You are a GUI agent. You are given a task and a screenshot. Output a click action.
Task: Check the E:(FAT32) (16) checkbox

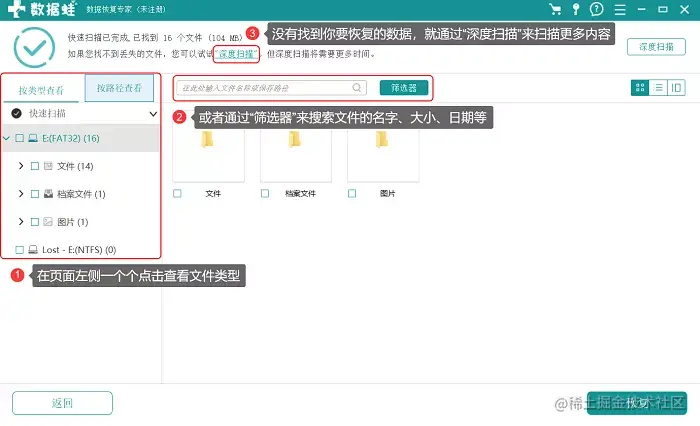19,138
